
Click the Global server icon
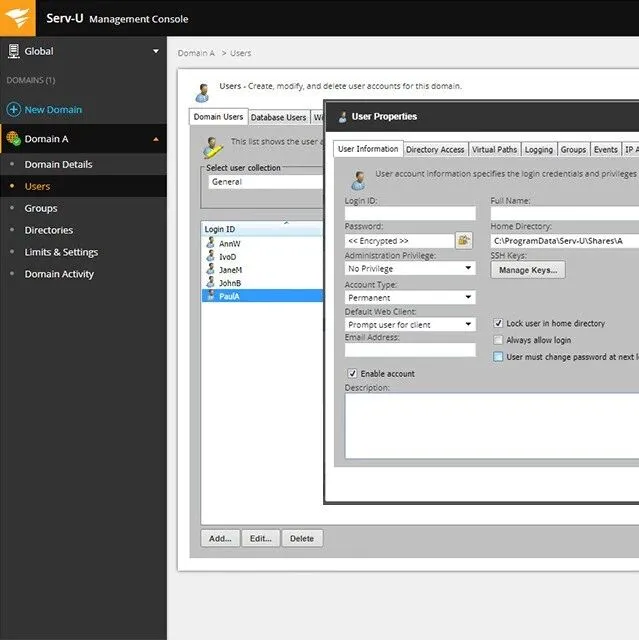pos(13,51)
